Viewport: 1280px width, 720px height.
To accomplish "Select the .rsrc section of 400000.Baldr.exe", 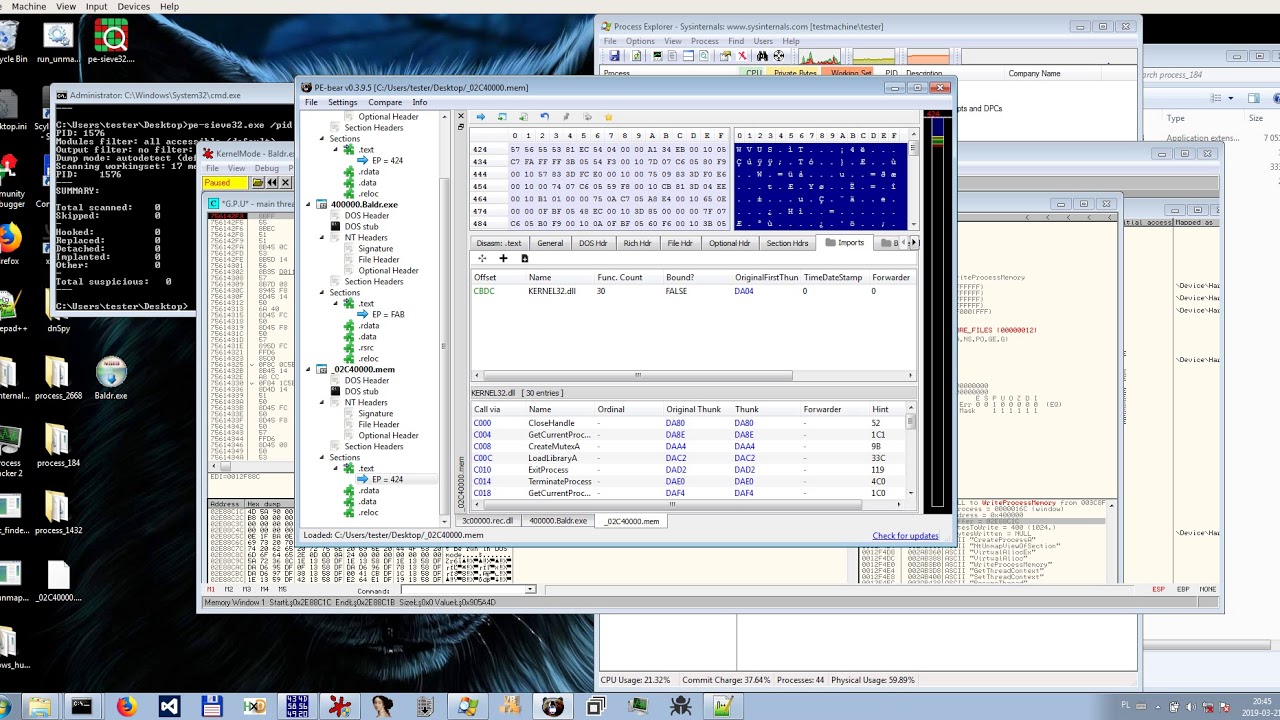I will click(368, 347).
